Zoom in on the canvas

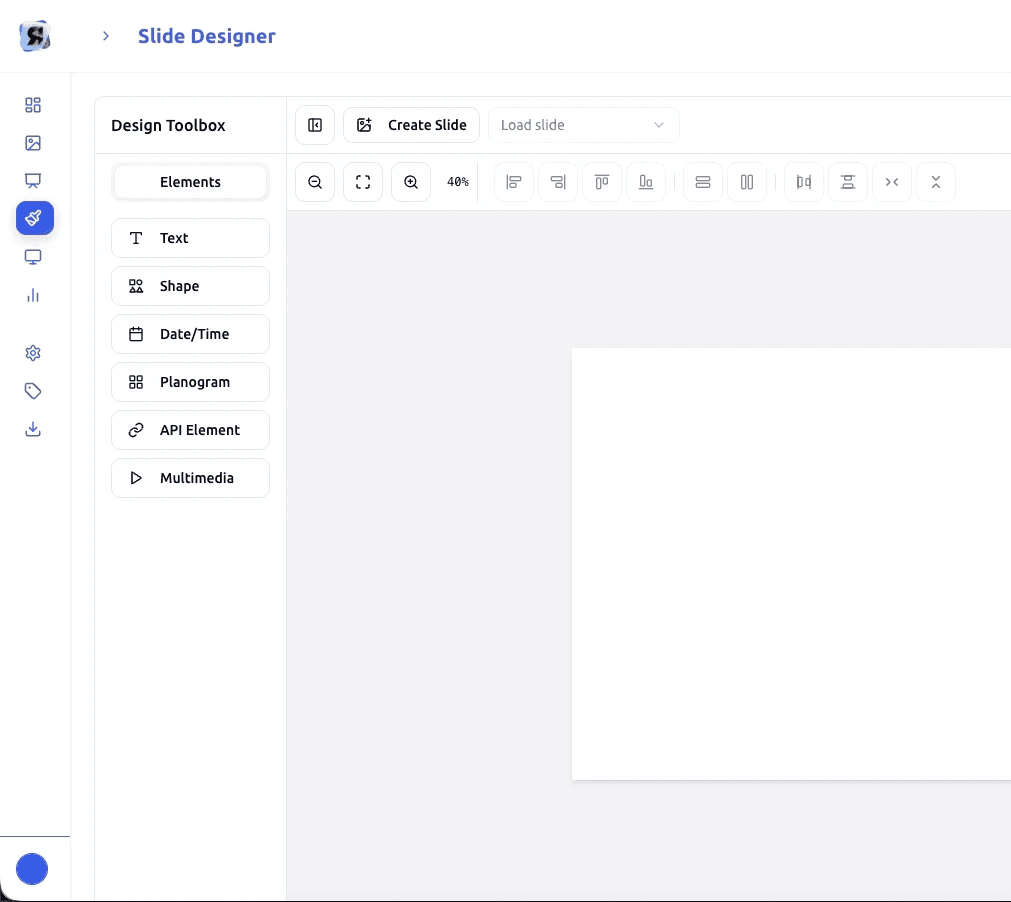[x=410, y=181]
